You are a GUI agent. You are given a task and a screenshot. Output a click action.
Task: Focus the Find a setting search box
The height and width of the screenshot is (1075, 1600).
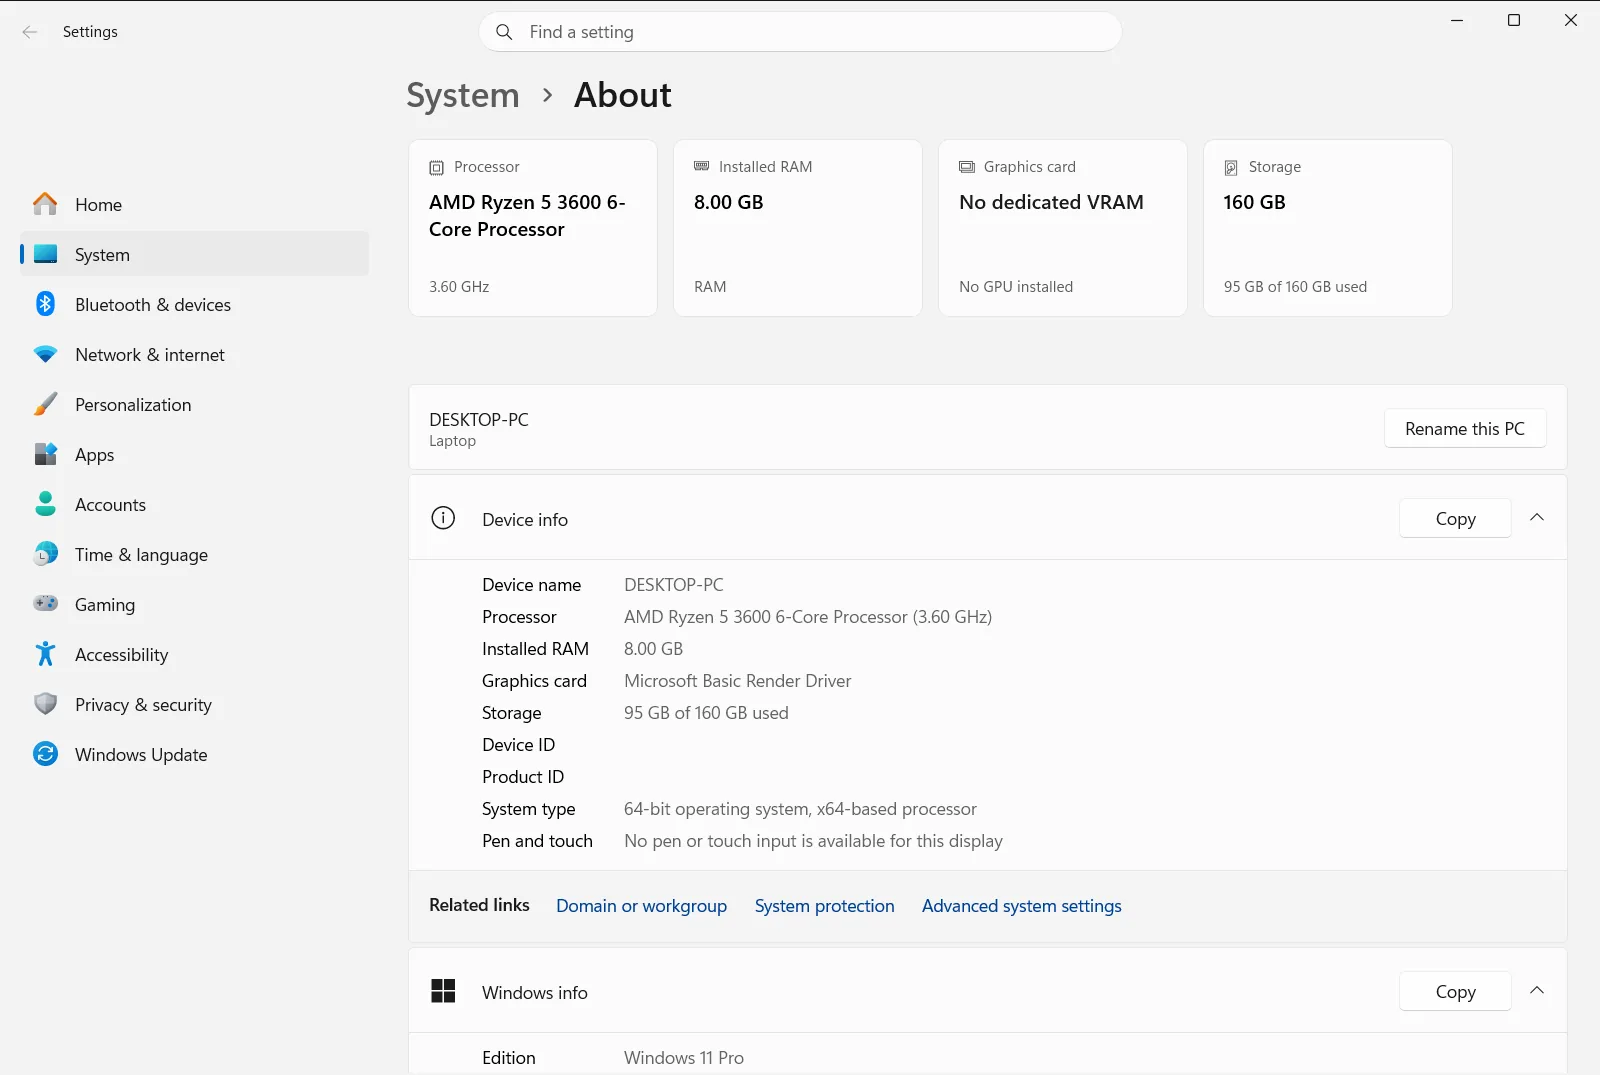800,32
